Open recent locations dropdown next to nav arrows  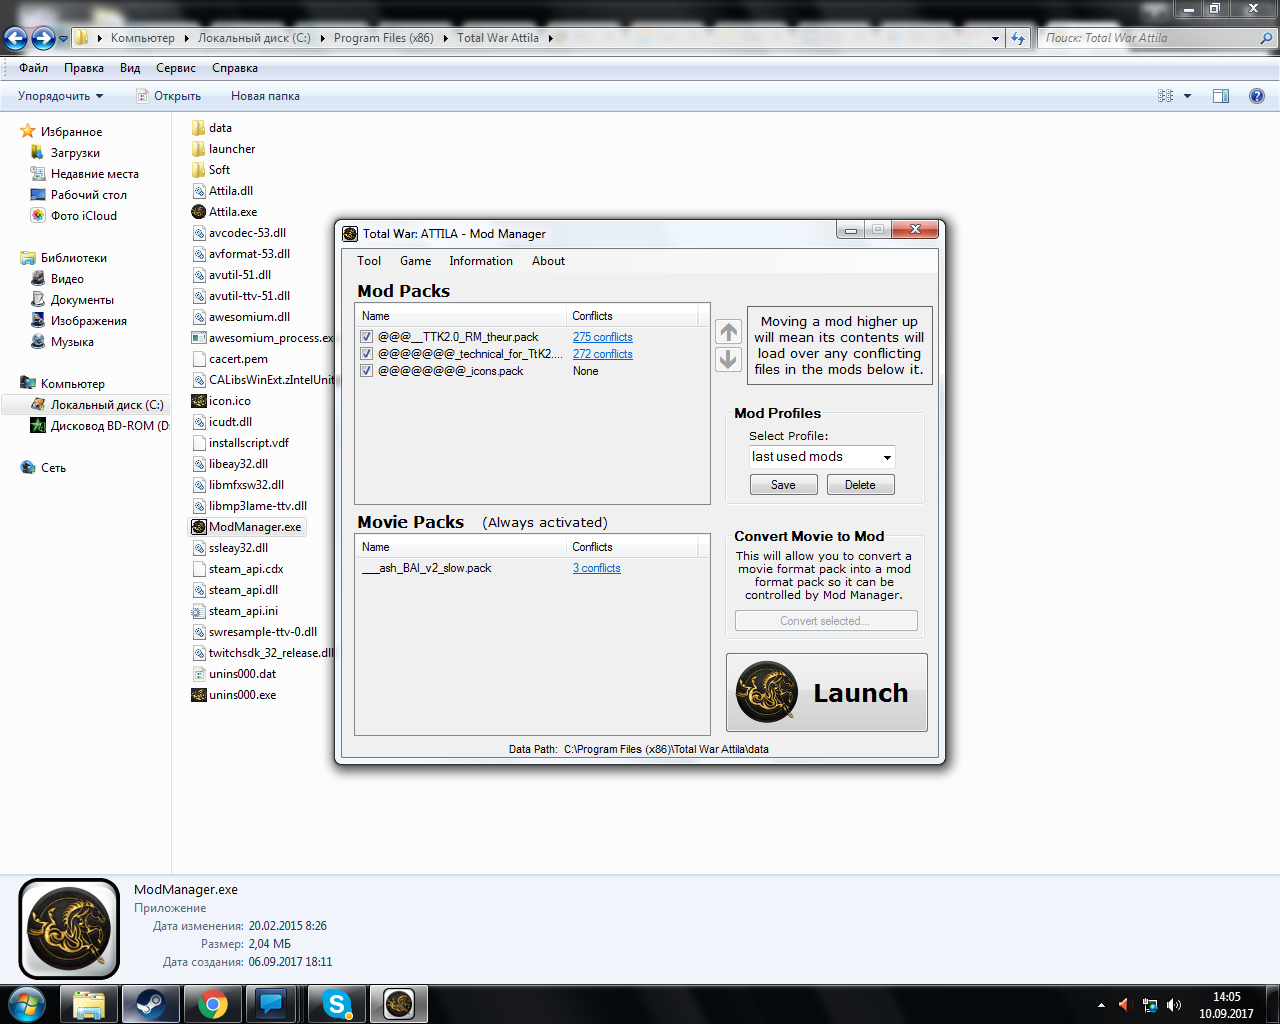(63, 39)
